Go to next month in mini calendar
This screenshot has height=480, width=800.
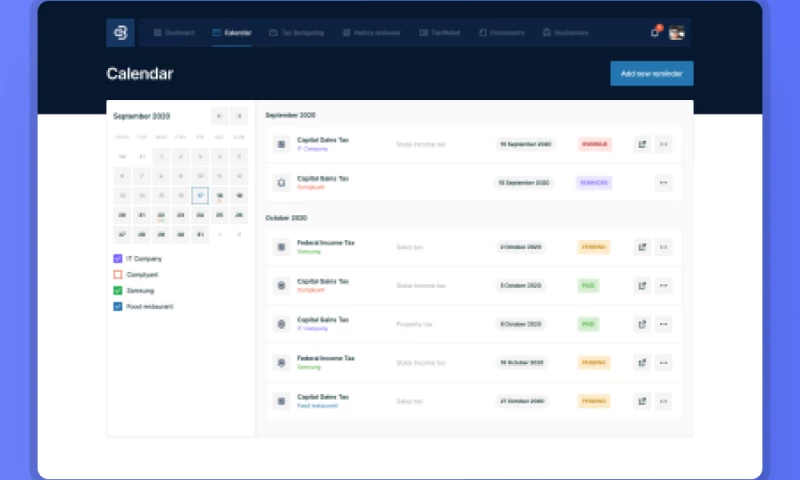[238, 116]
